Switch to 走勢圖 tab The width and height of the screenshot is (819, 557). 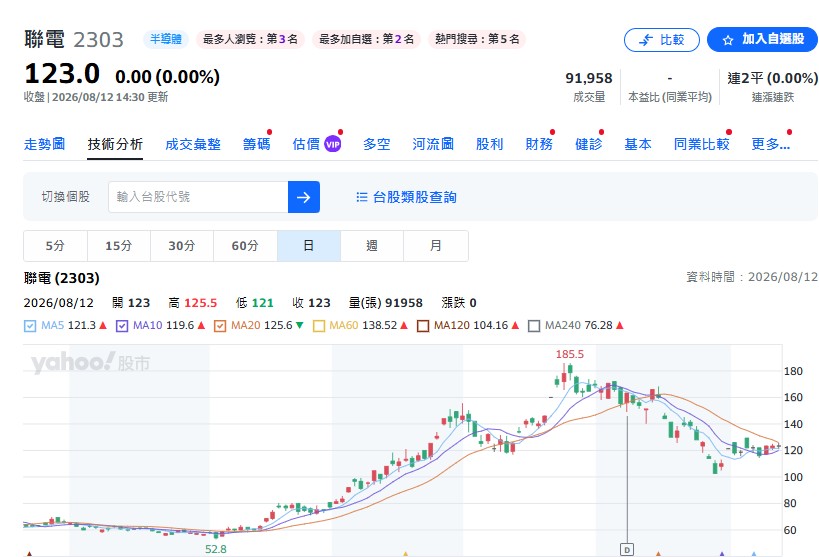coord(44,144)
